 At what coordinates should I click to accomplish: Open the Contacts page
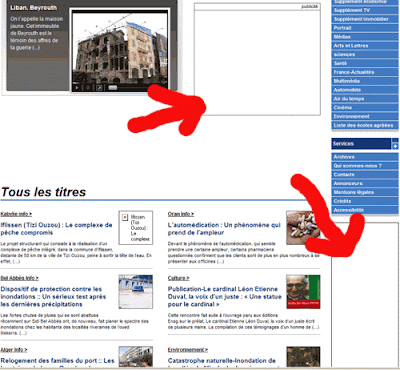coord(365,174)
